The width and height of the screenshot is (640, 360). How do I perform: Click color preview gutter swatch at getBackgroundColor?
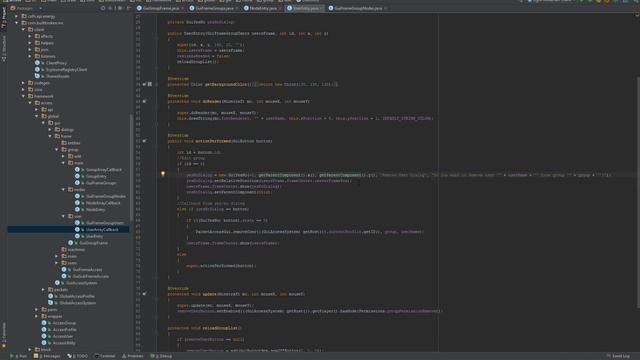(x=150, y=84)
